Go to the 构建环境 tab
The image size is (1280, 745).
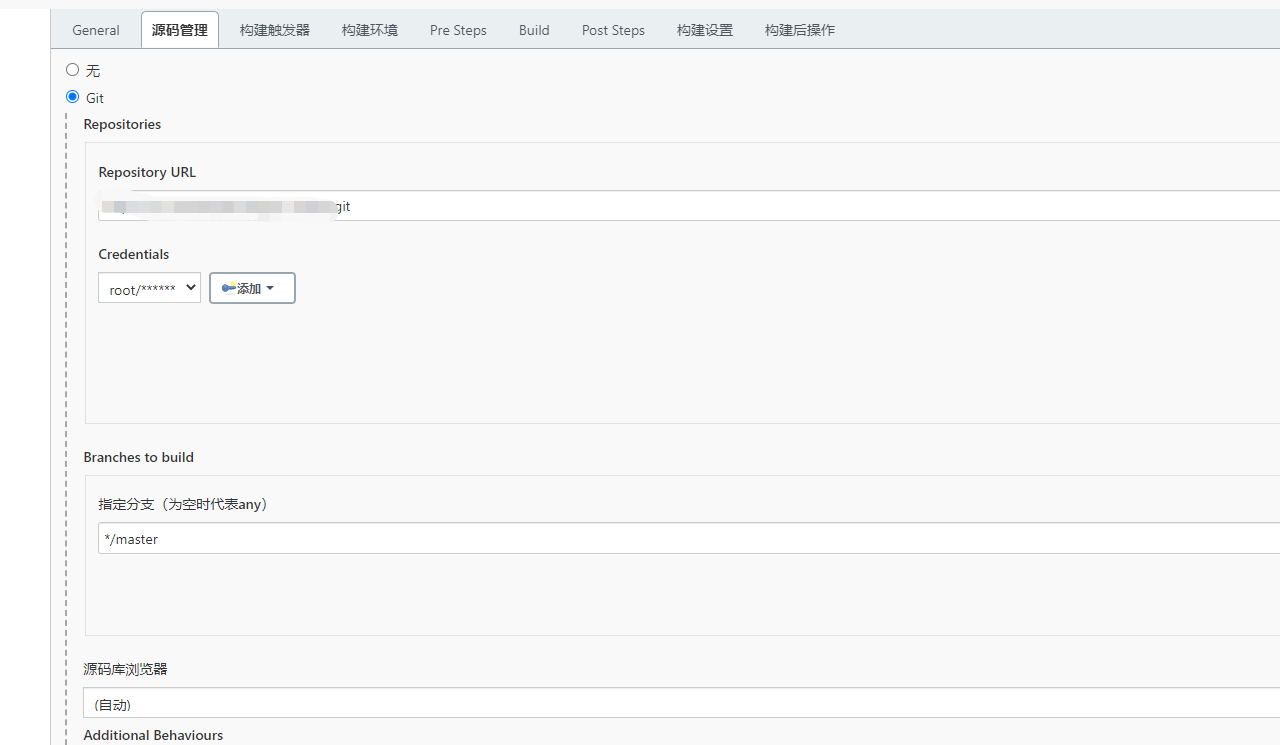[370, 30]
